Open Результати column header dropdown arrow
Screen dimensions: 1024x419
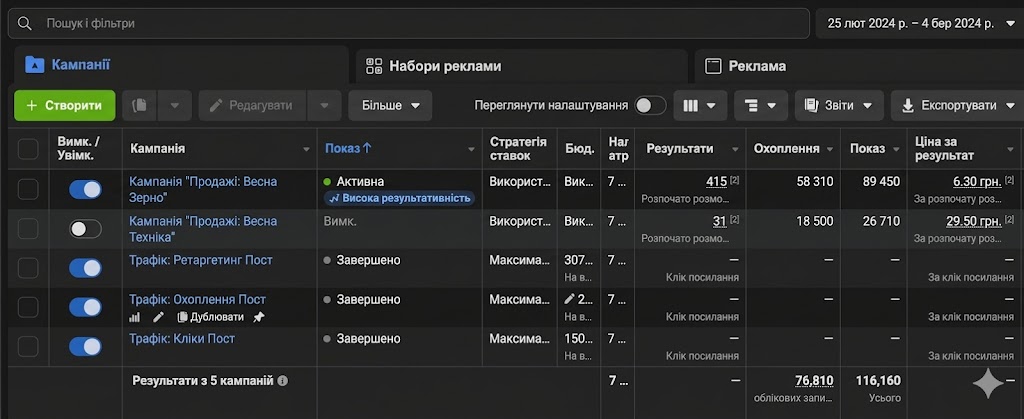tap(735, 149)
